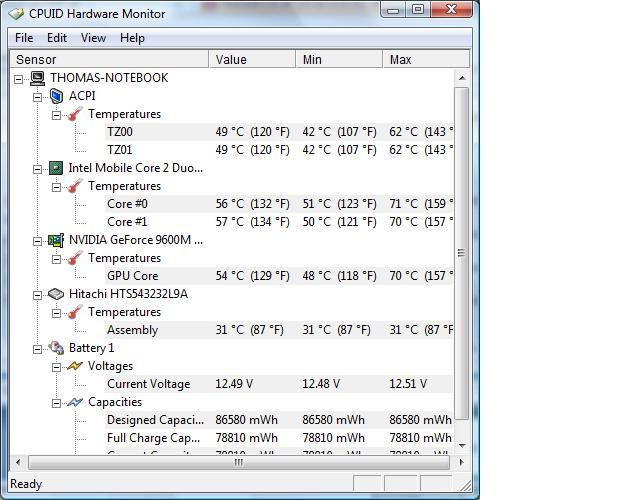Collapse the THOMAS-NOTEBOOK root node

click(x=18, y=79)
